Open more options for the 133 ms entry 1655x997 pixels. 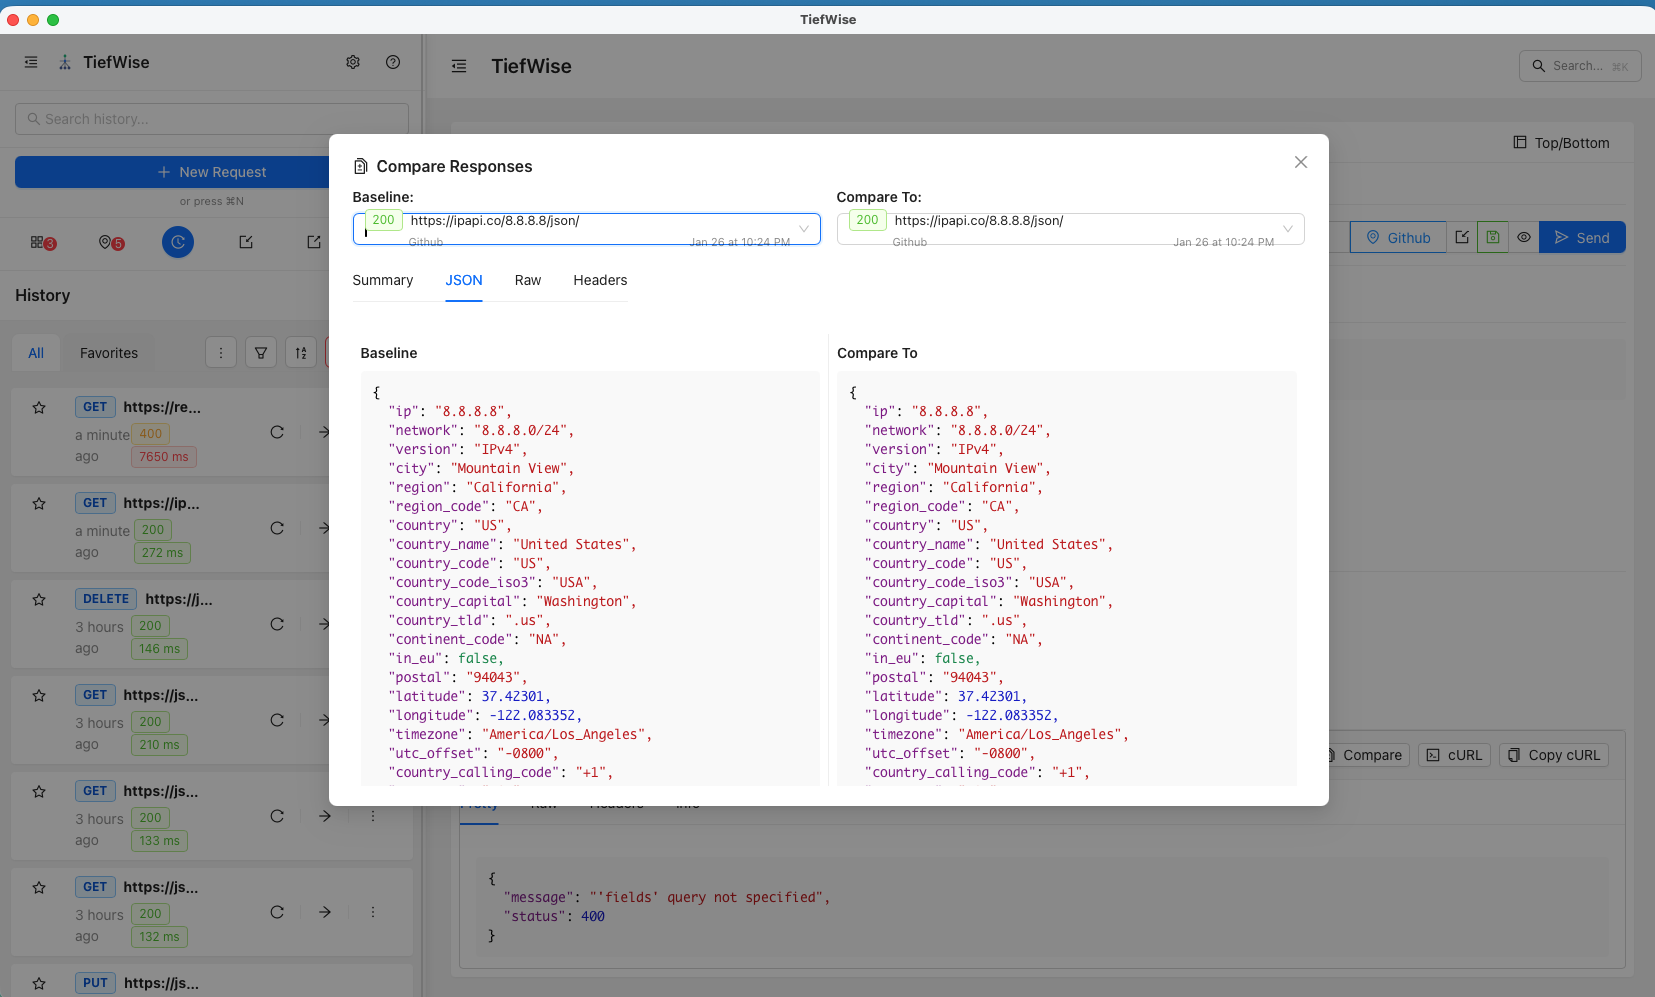(373, 816)
